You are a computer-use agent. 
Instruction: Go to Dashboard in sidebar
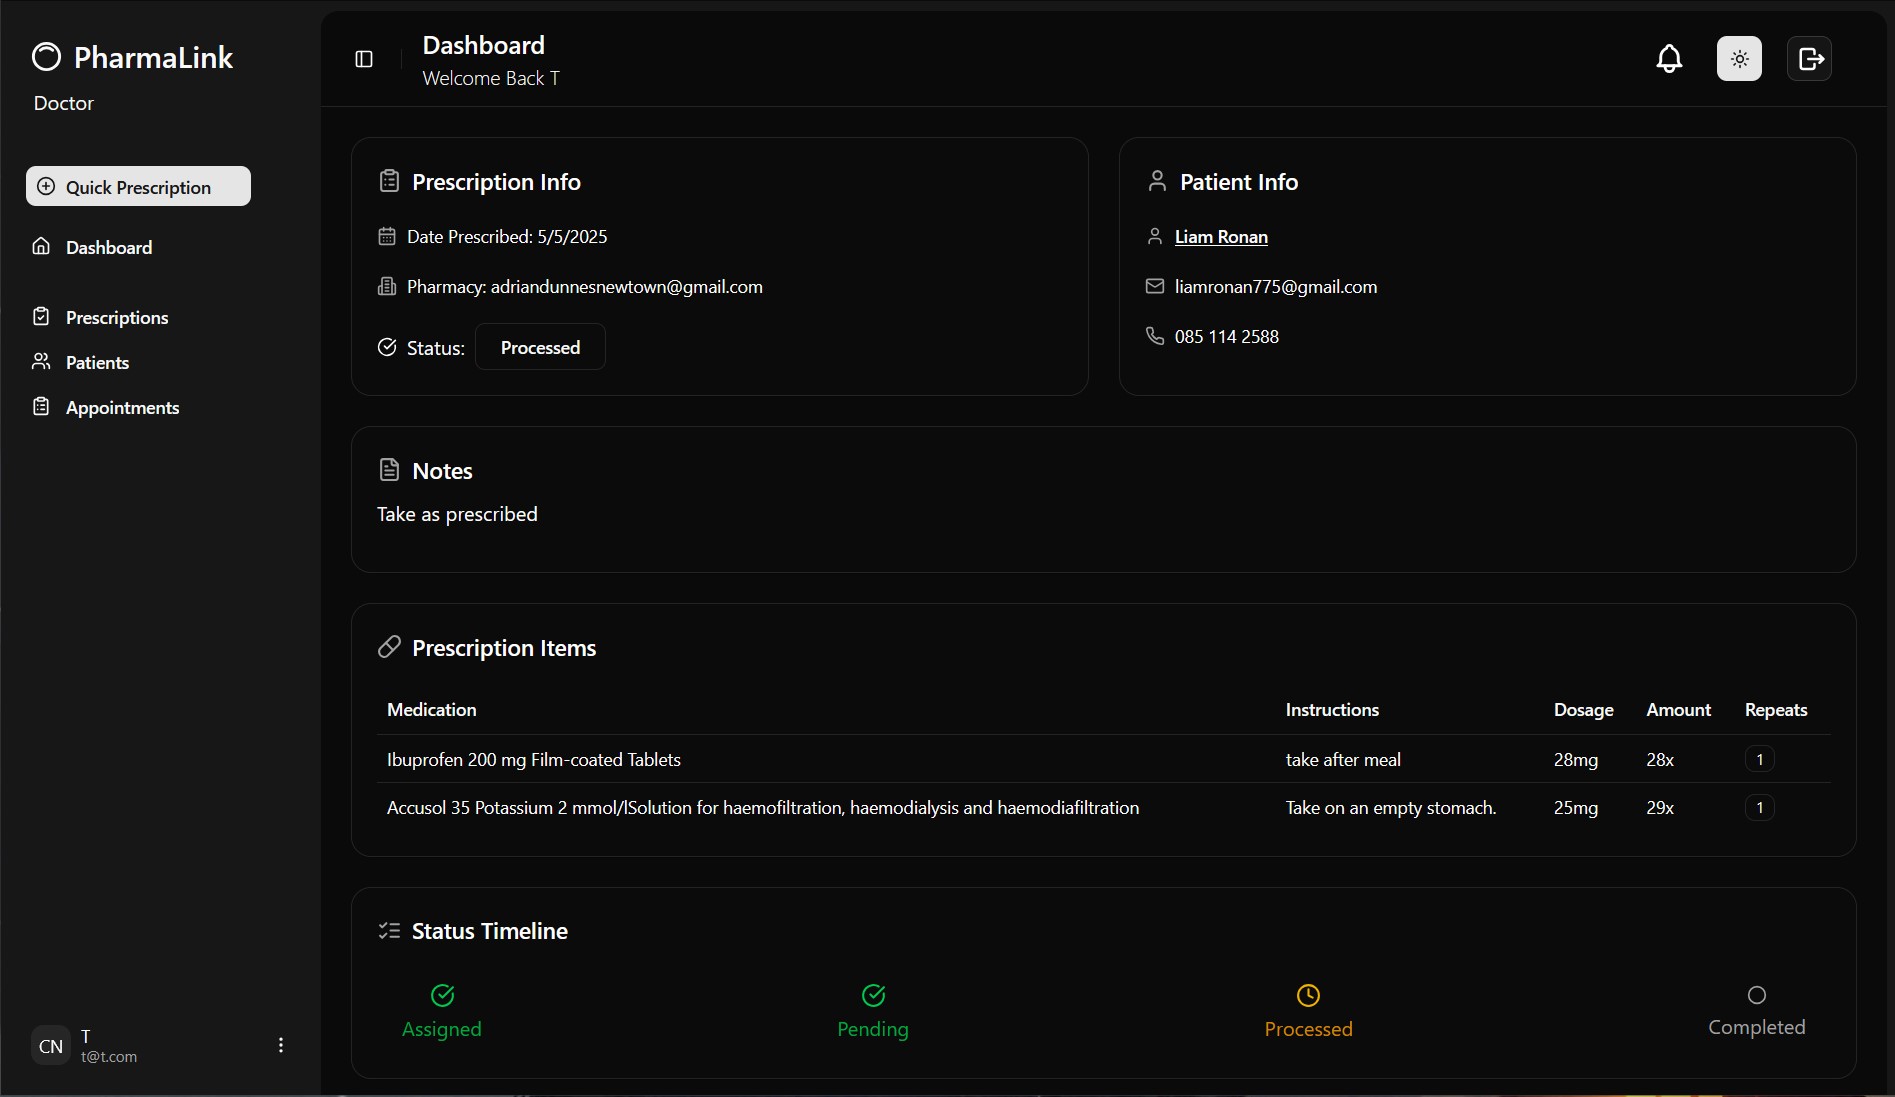[108, 247]
